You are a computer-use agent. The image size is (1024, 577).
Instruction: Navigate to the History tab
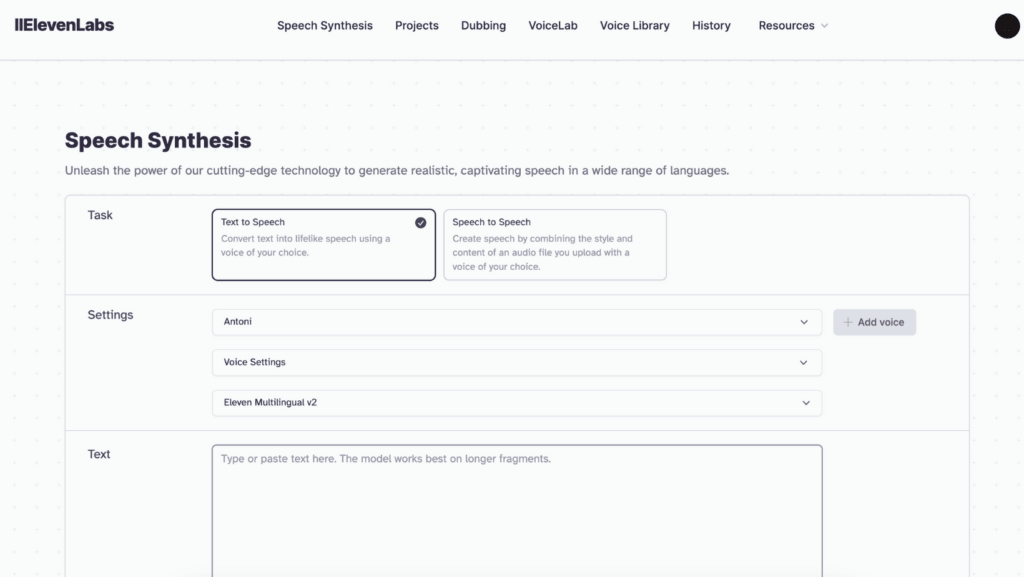711,25
